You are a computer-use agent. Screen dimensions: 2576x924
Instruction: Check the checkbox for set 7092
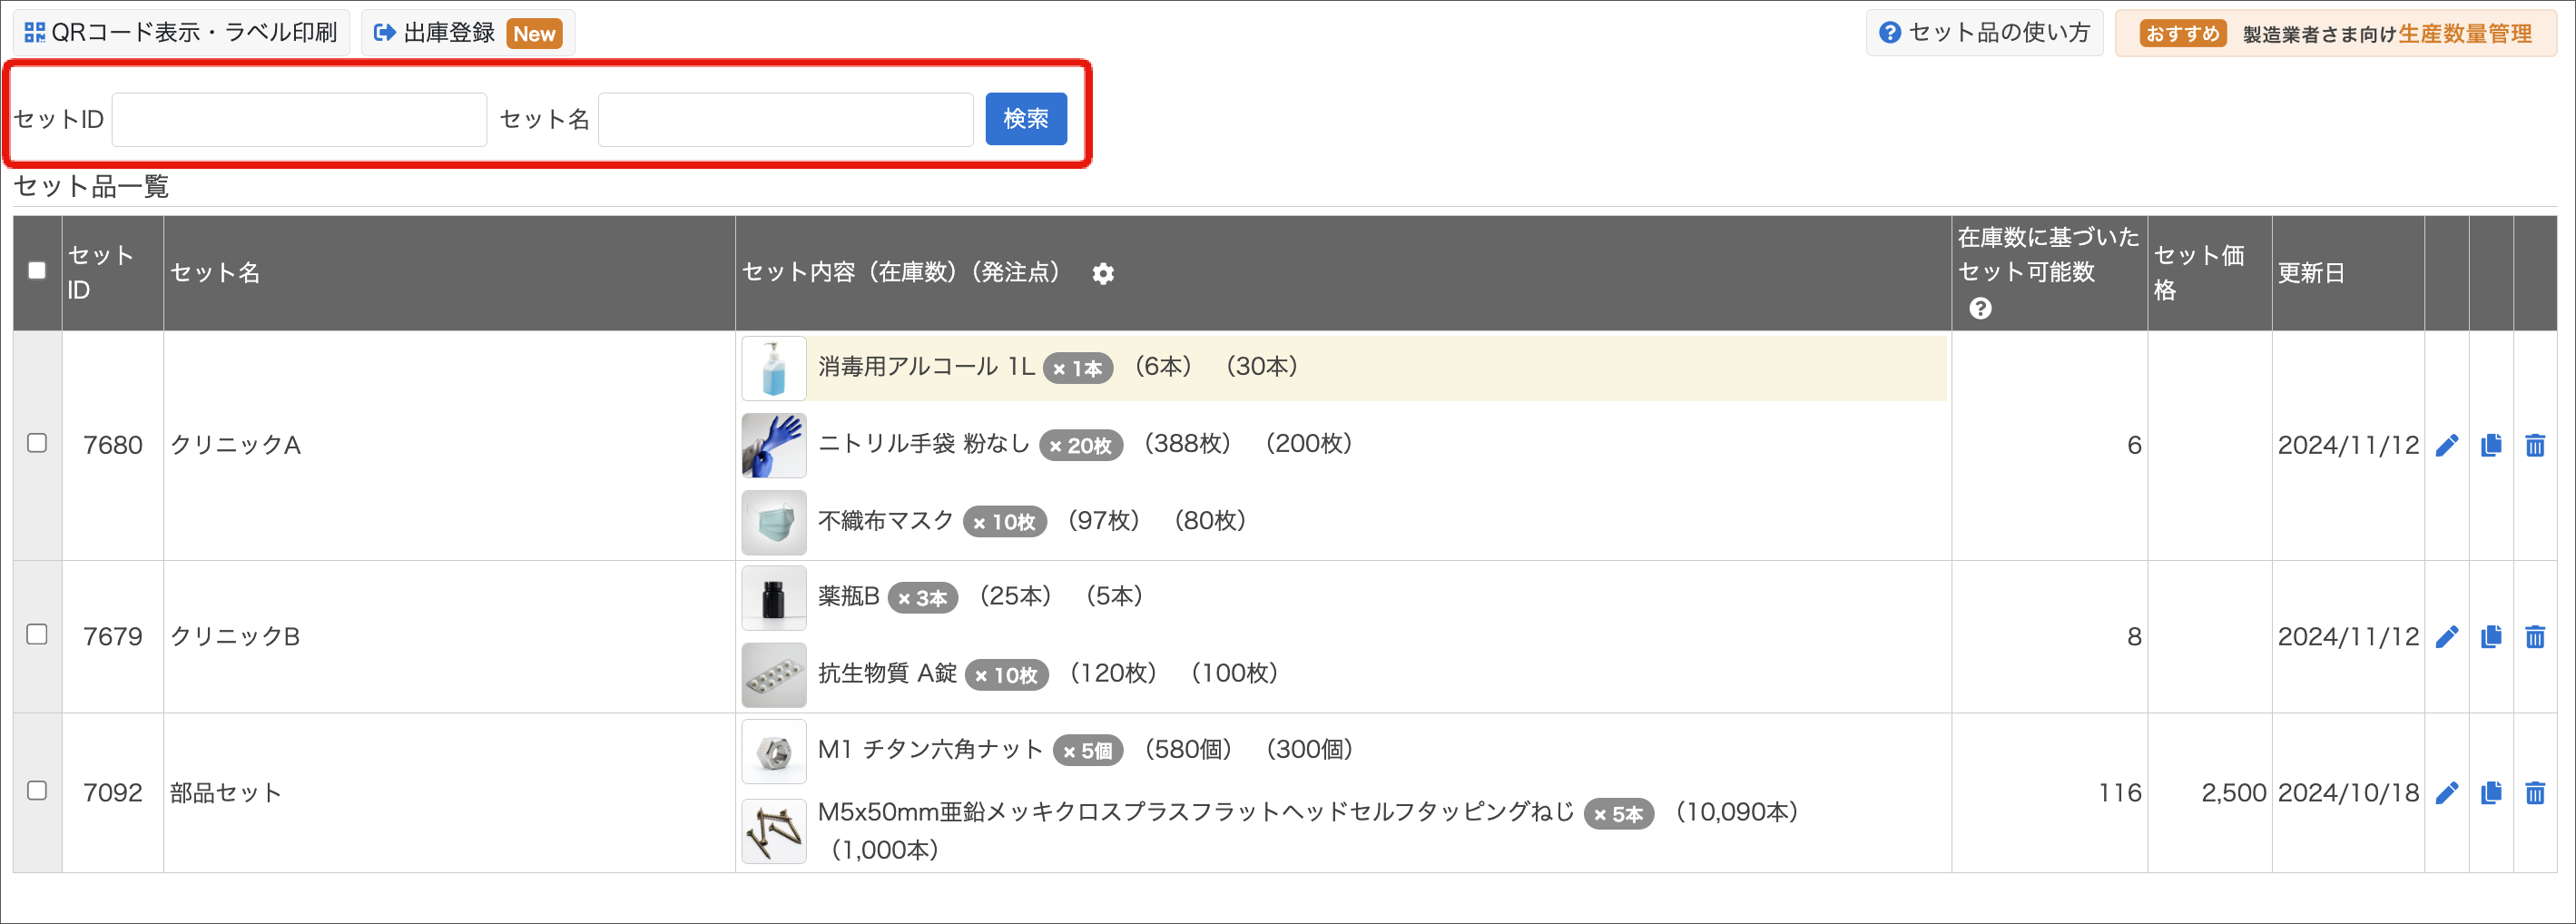[37, 792]
